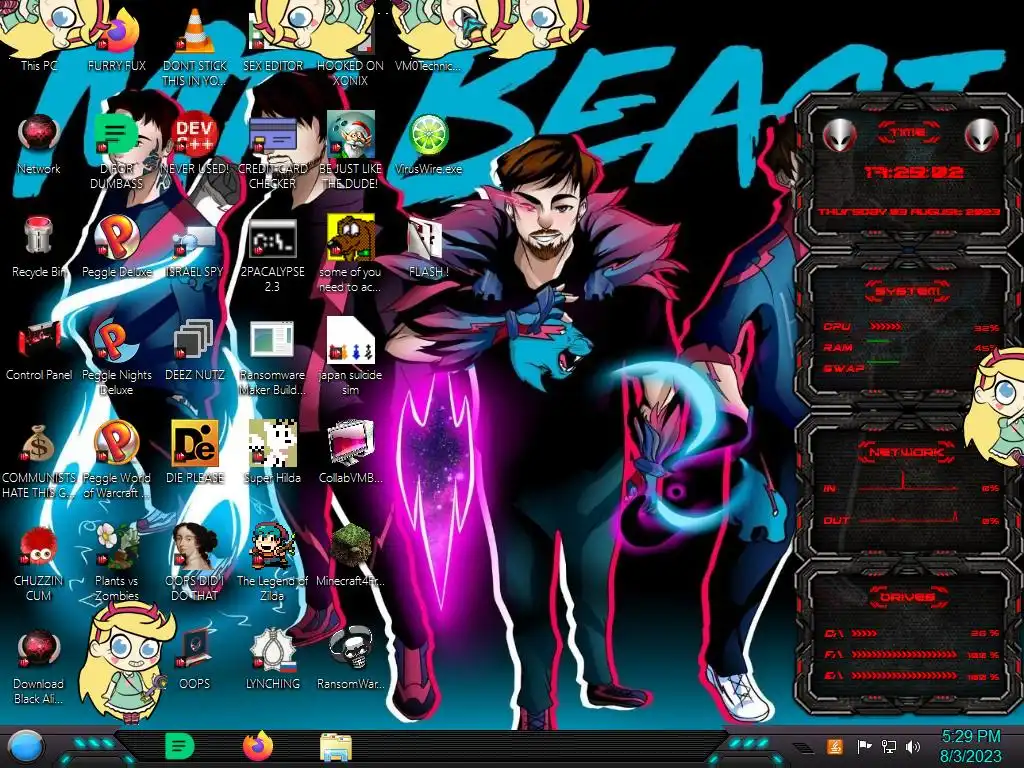Launch Plants vs Zombies
Screen dimensions: 1024x768
click(117, 563)
